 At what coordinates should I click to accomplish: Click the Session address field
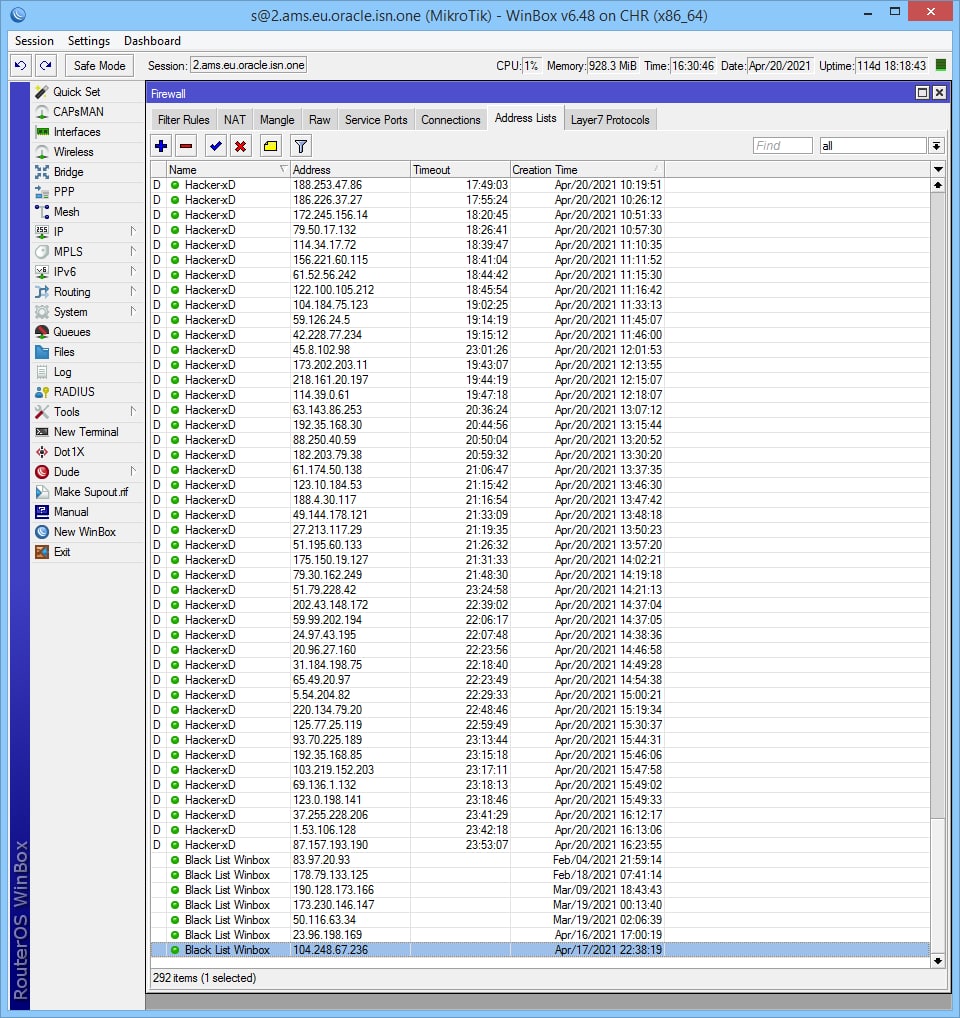tap(248, 66)
